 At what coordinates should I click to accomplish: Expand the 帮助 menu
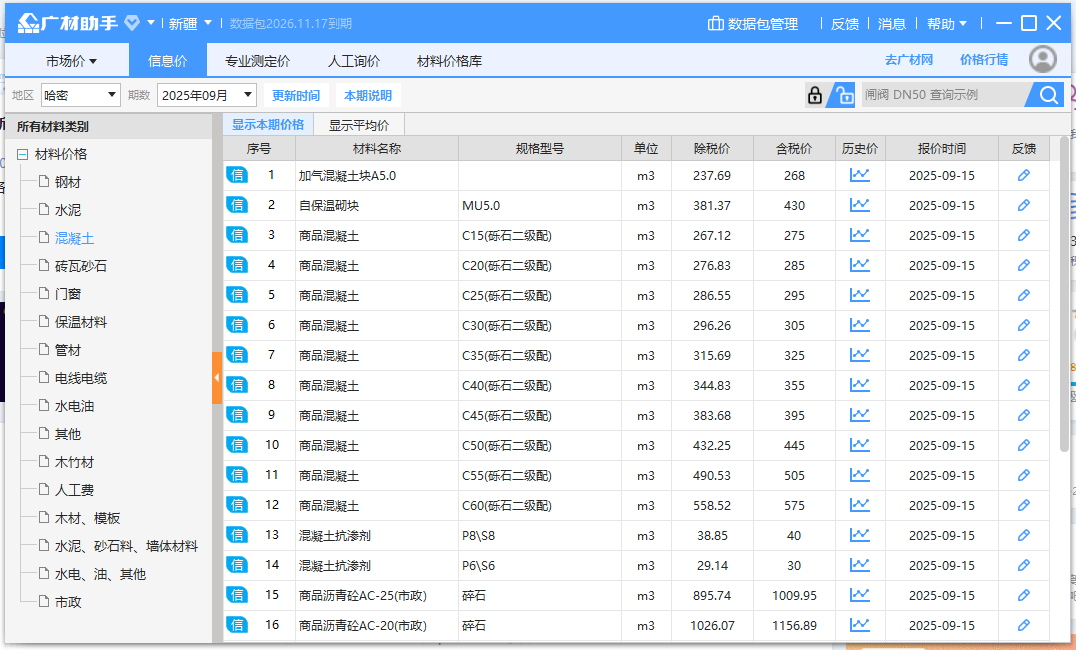pos(946,24)
